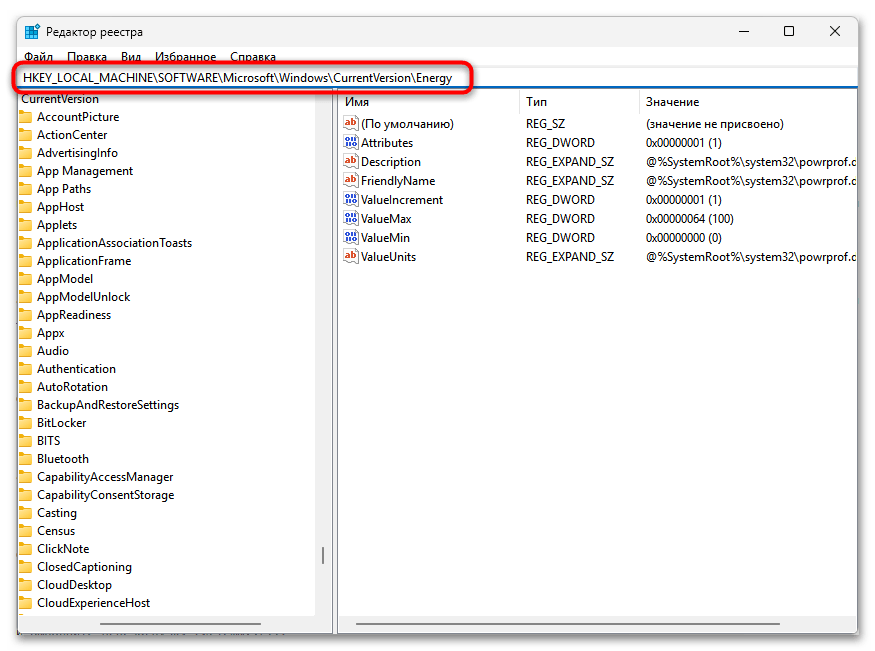Select the CapabilityConsentStorage key
The width and height of the screenshot is (875, 651).
point(105,495)
